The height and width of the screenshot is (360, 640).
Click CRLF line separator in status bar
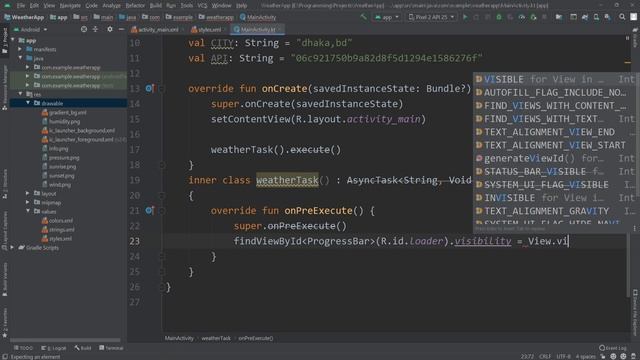click(545, 356)
